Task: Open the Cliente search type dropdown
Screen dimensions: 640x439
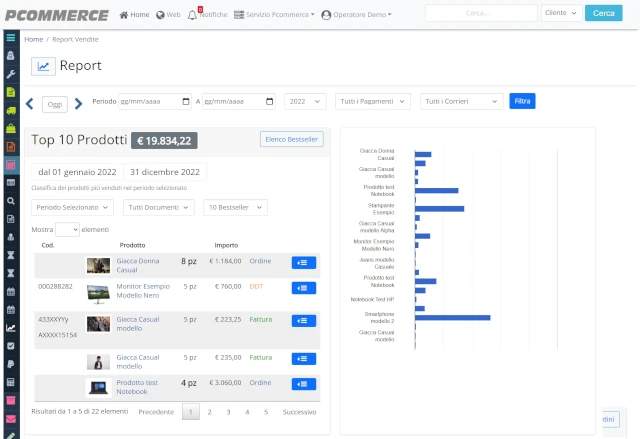Action: [561, 13]
